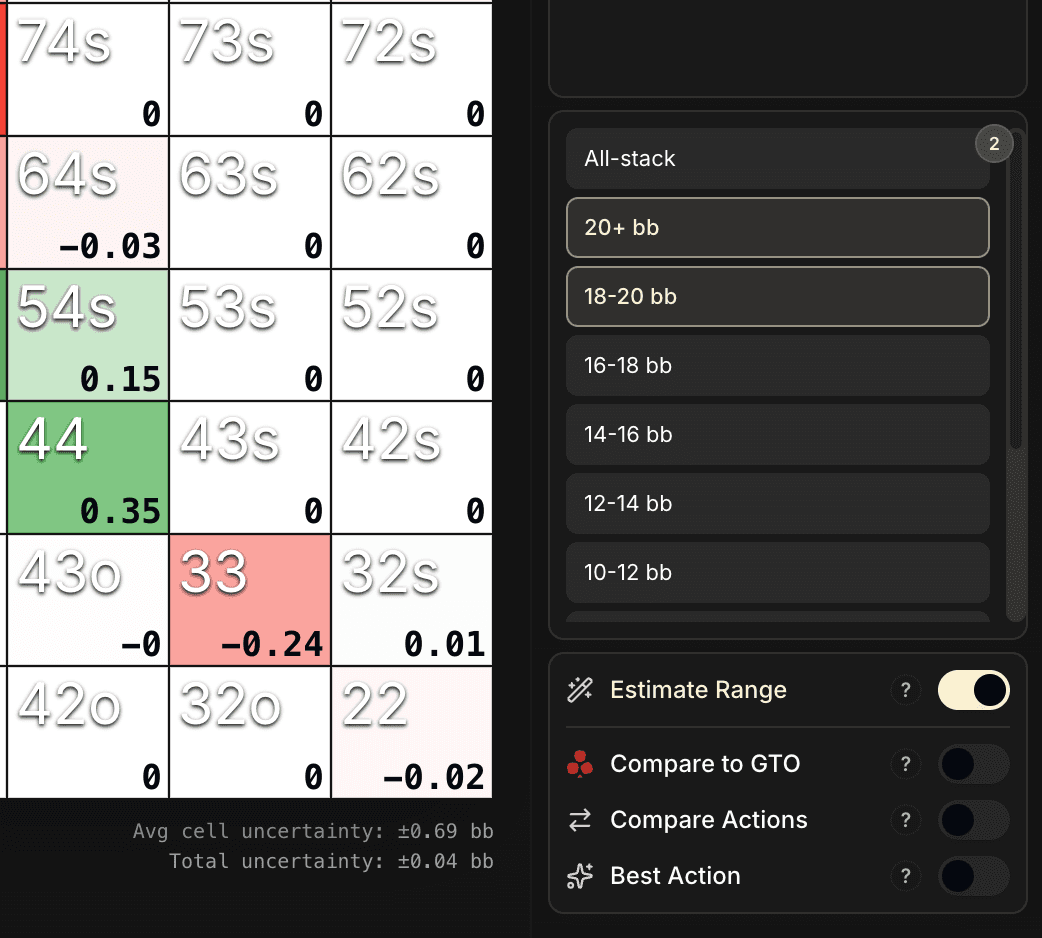Select the 43s hand cell
Screen dimensions: 1042x938
tap(250, 467)
